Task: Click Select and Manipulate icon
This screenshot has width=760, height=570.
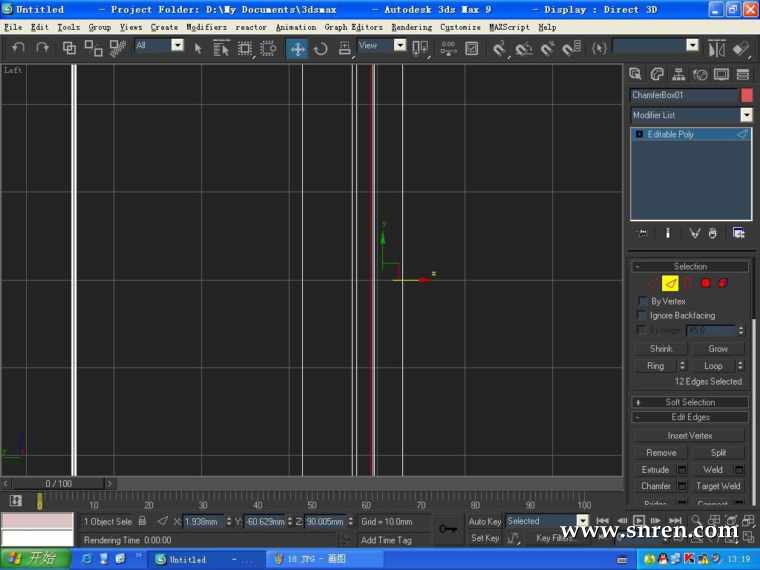Action: pos(448,48)
